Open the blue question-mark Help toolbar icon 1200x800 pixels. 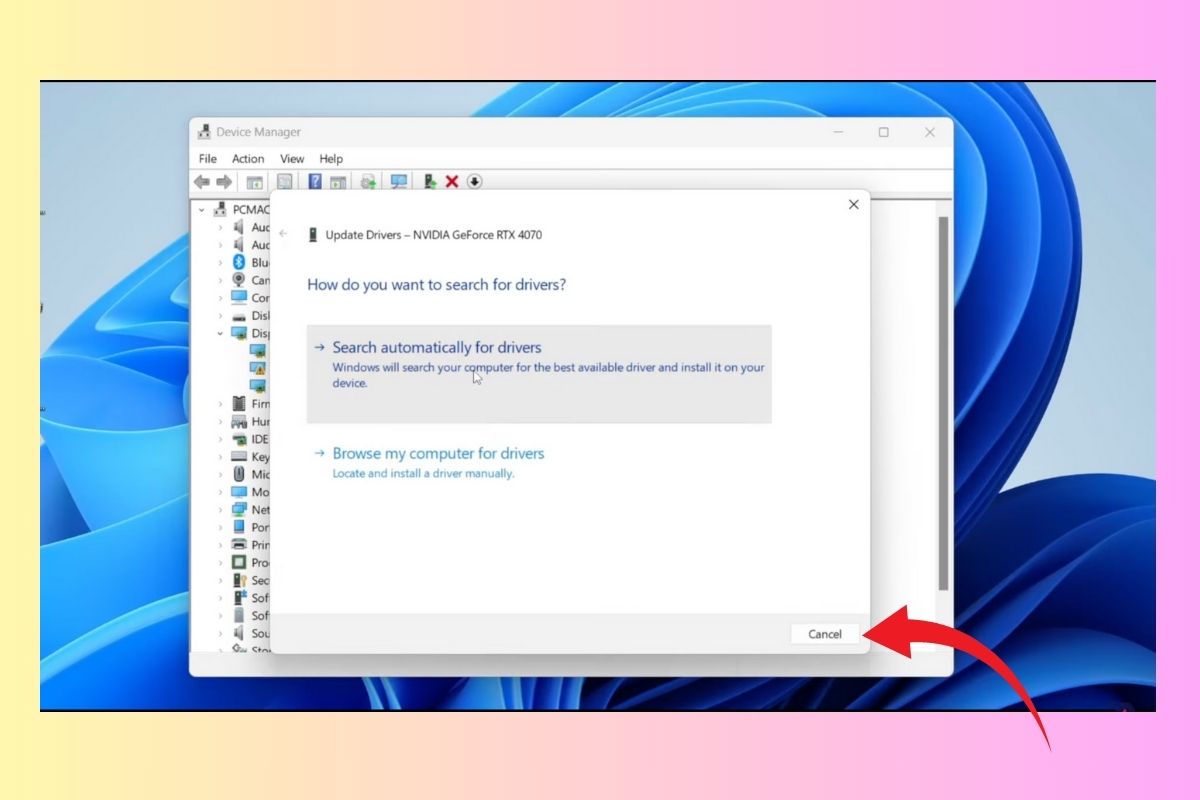[315, 181]
